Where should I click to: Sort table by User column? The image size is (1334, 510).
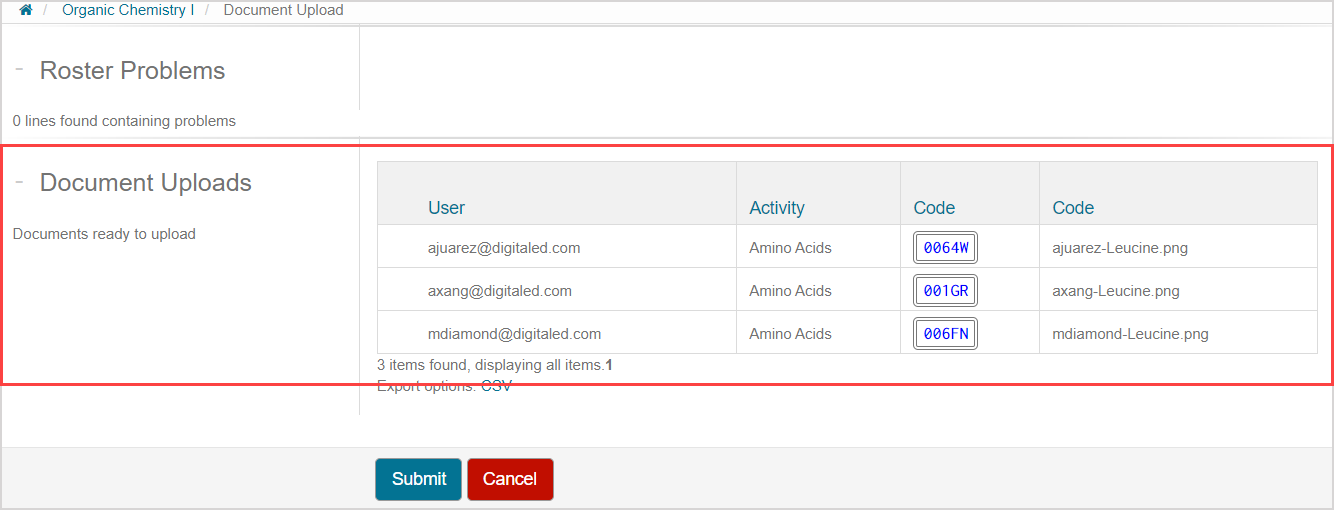click(x=446, y=208)
